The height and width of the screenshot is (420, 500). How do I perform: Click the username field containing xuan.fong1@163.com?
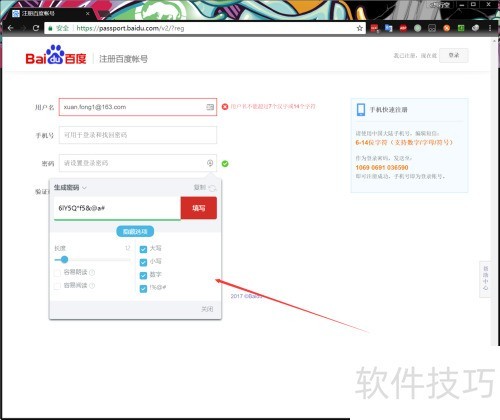(x=138, y=107)
